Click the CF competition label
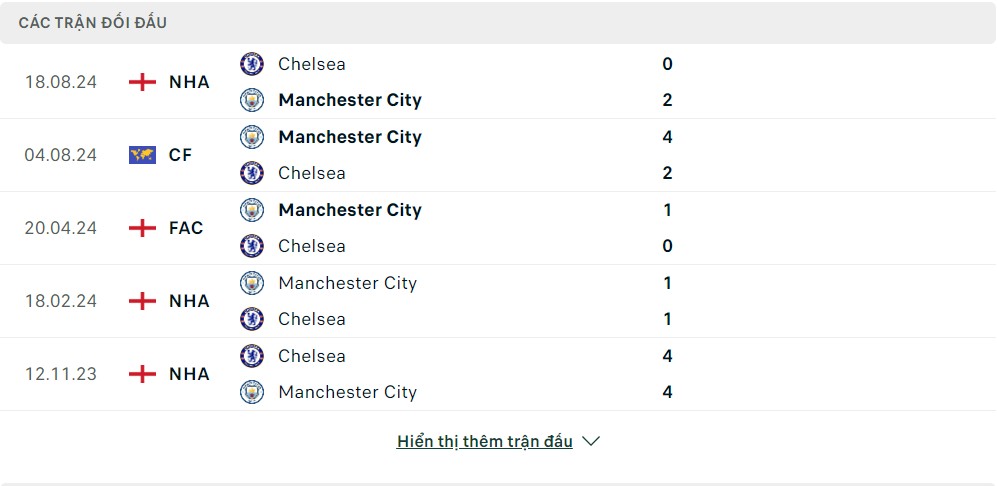Viewport: 997px width, 486px height. 181,155
